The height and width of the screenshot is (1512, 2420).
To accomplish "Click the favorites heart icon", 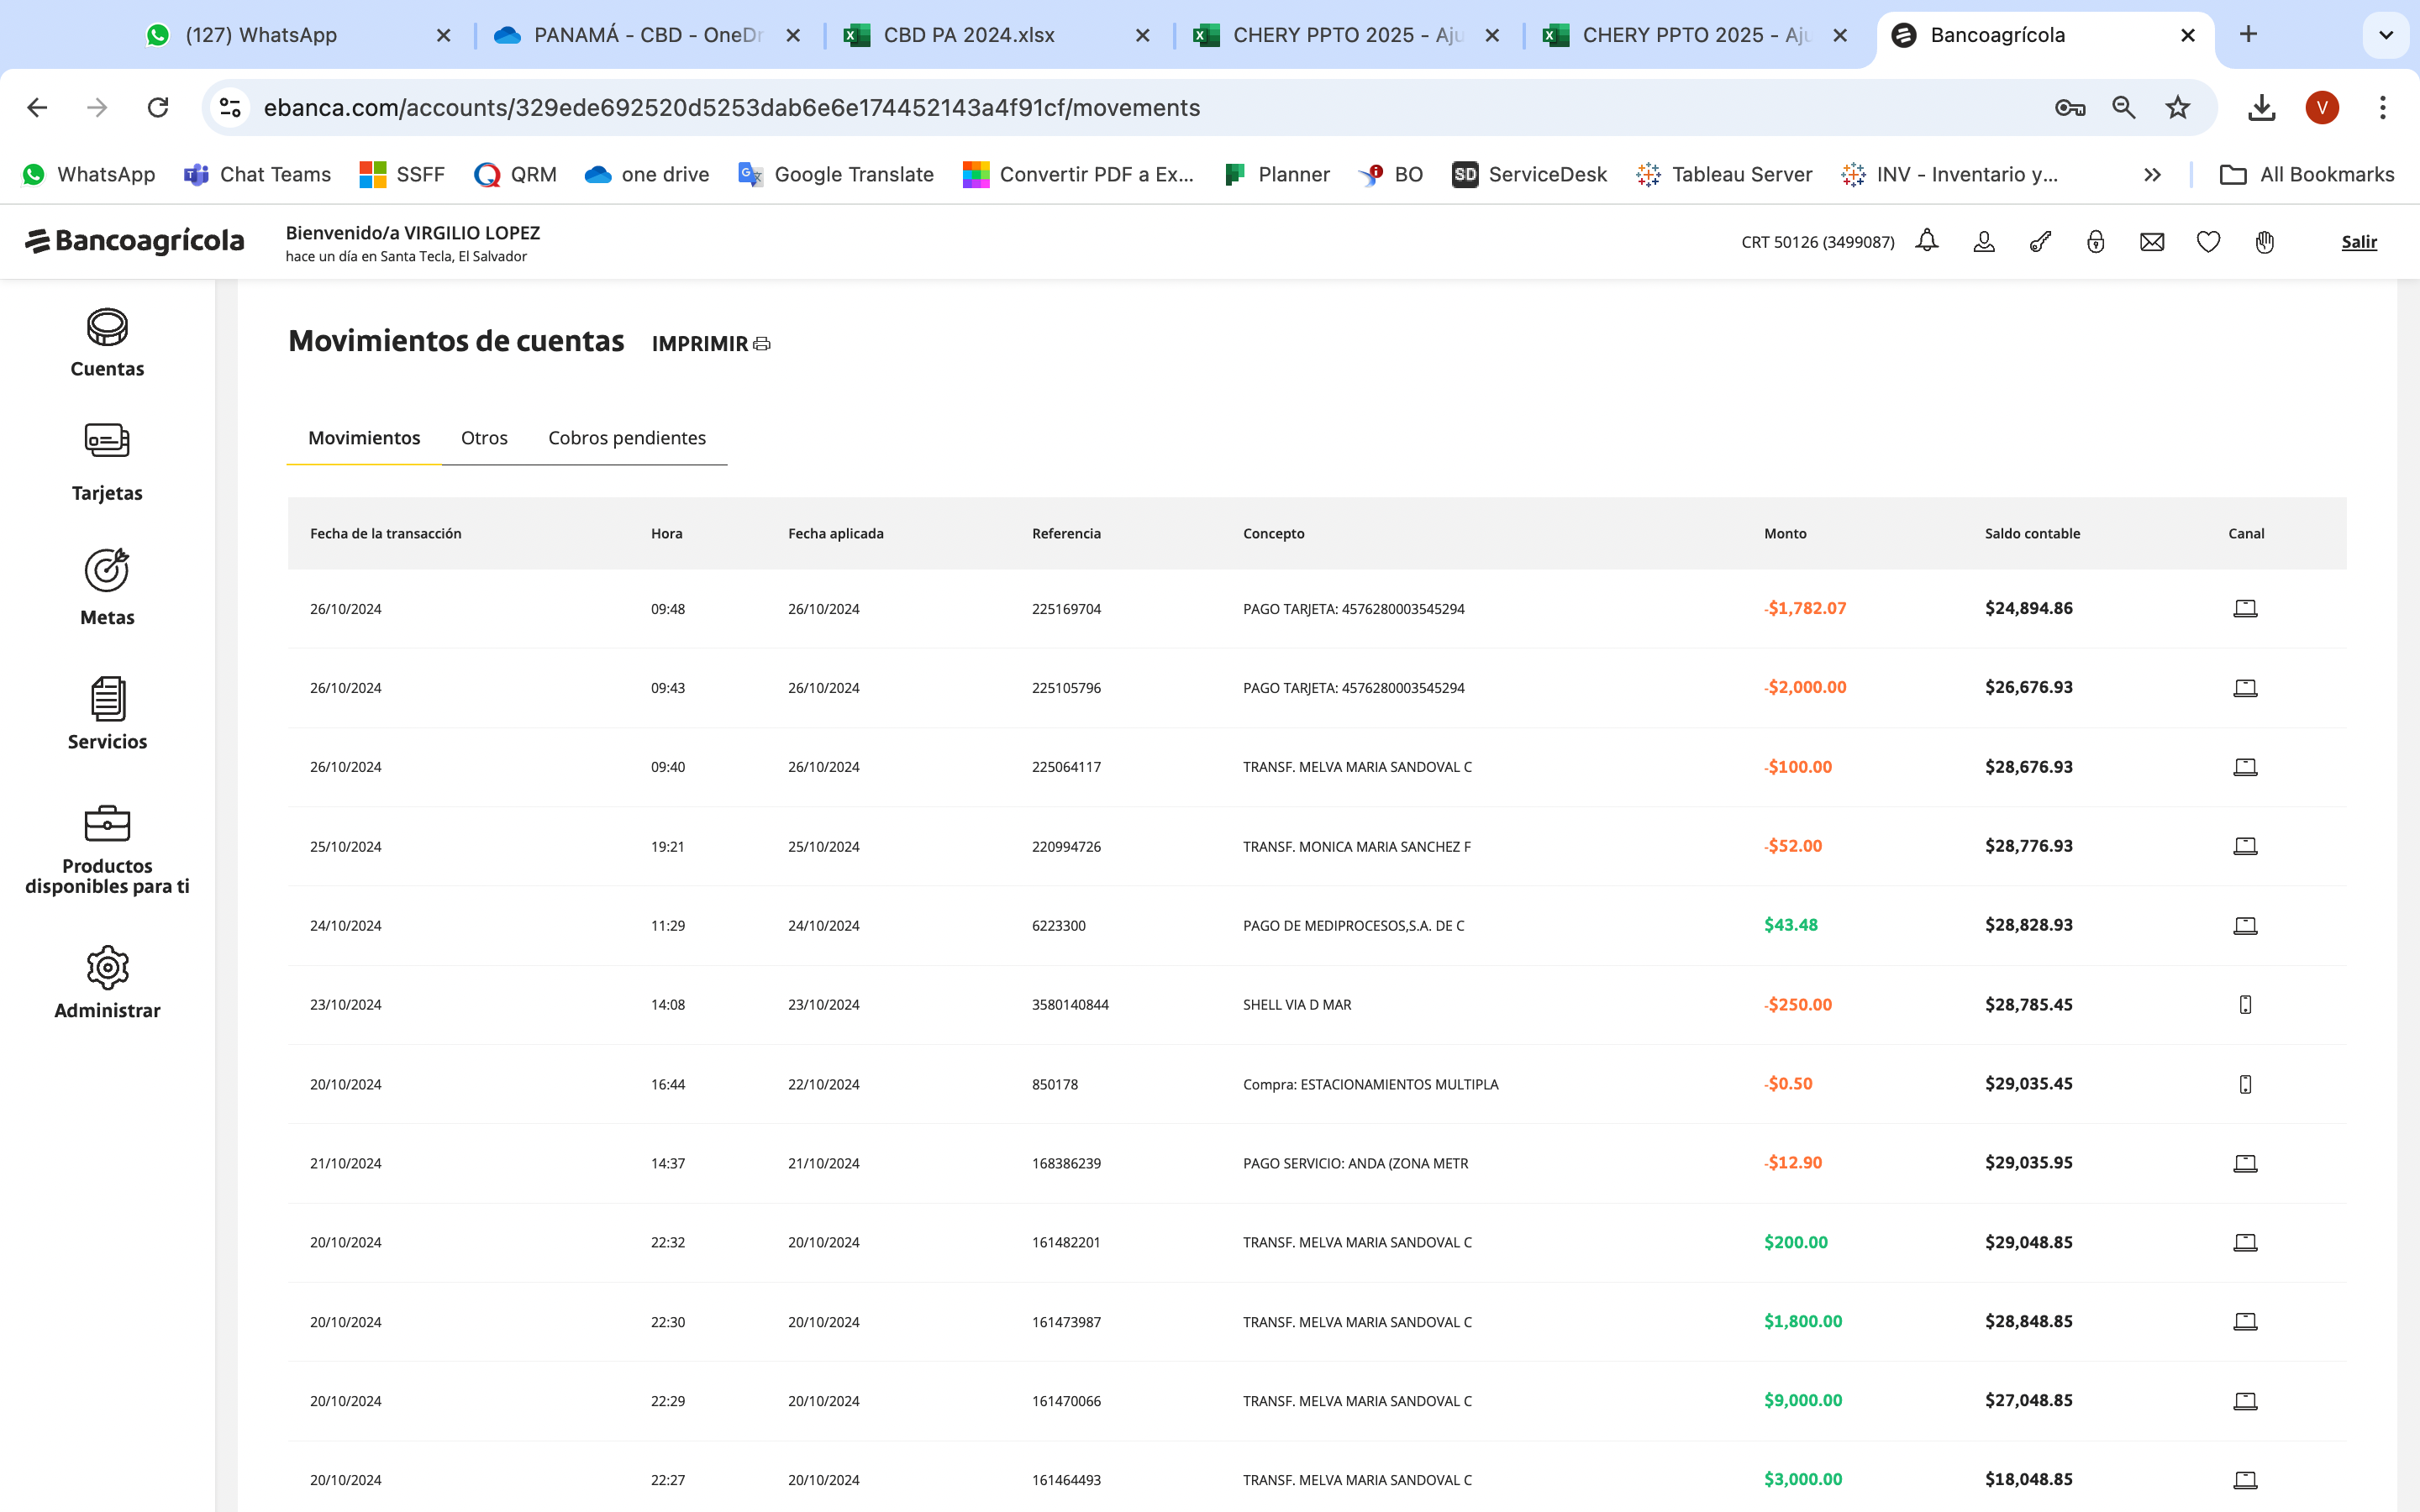I will [x=2208, y=242].
